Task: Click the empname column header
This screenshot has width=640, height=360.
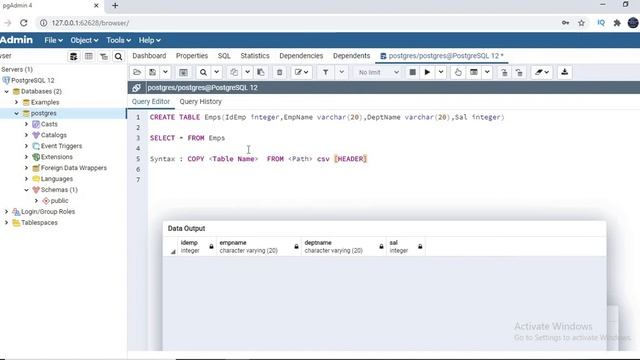Action: 258,247
